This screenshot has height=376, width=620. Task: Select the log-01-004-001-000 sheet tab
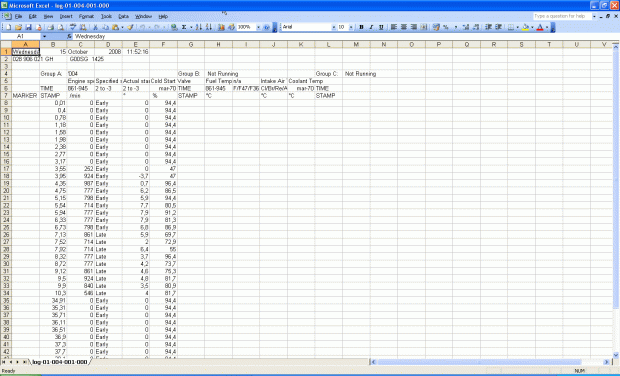[60, 362]
